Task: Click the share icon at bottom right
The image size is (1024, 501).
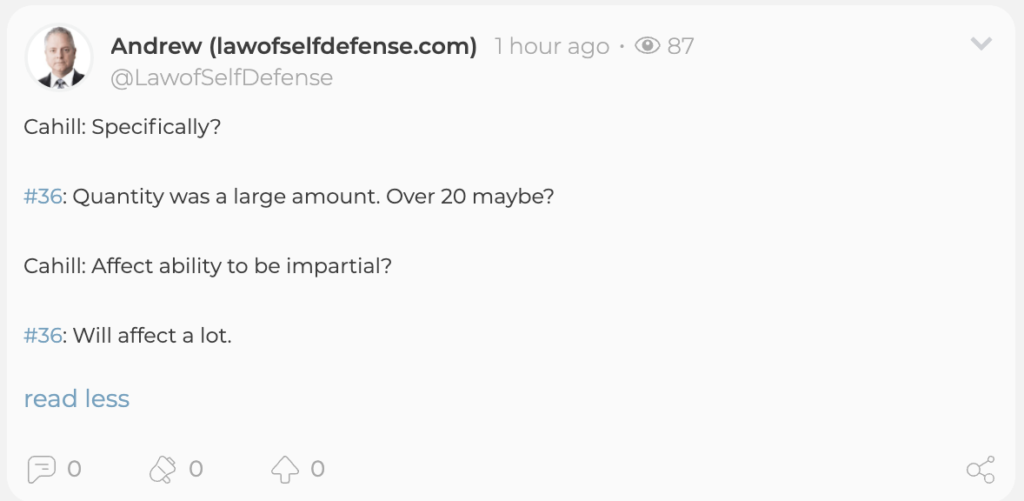Action: pyautogui.click(x=980, y=469)
